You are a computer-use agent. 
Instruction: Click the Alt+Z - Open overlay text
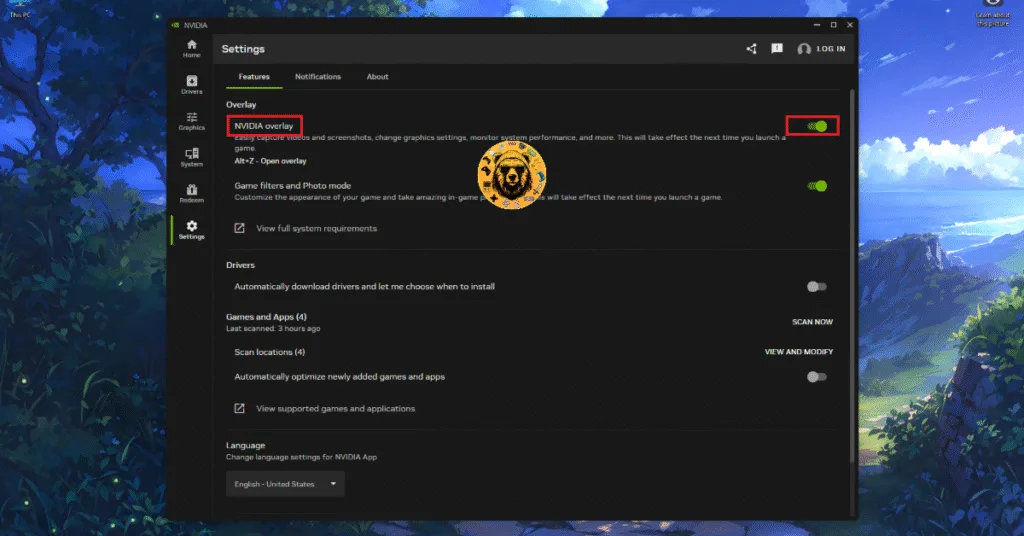[270, 161]
